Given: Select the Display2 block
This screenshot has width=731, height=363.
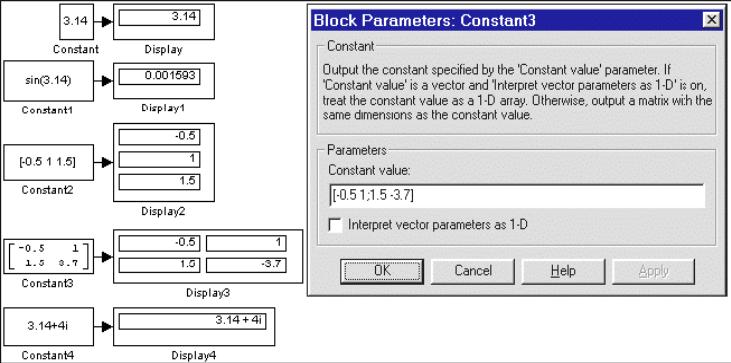Looking at the screenshot, I should point(164,163).
